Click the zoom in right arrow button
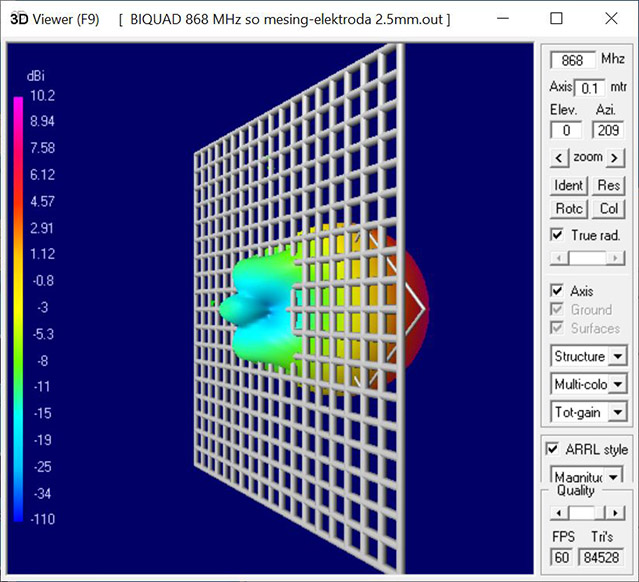 click(615, 158)
